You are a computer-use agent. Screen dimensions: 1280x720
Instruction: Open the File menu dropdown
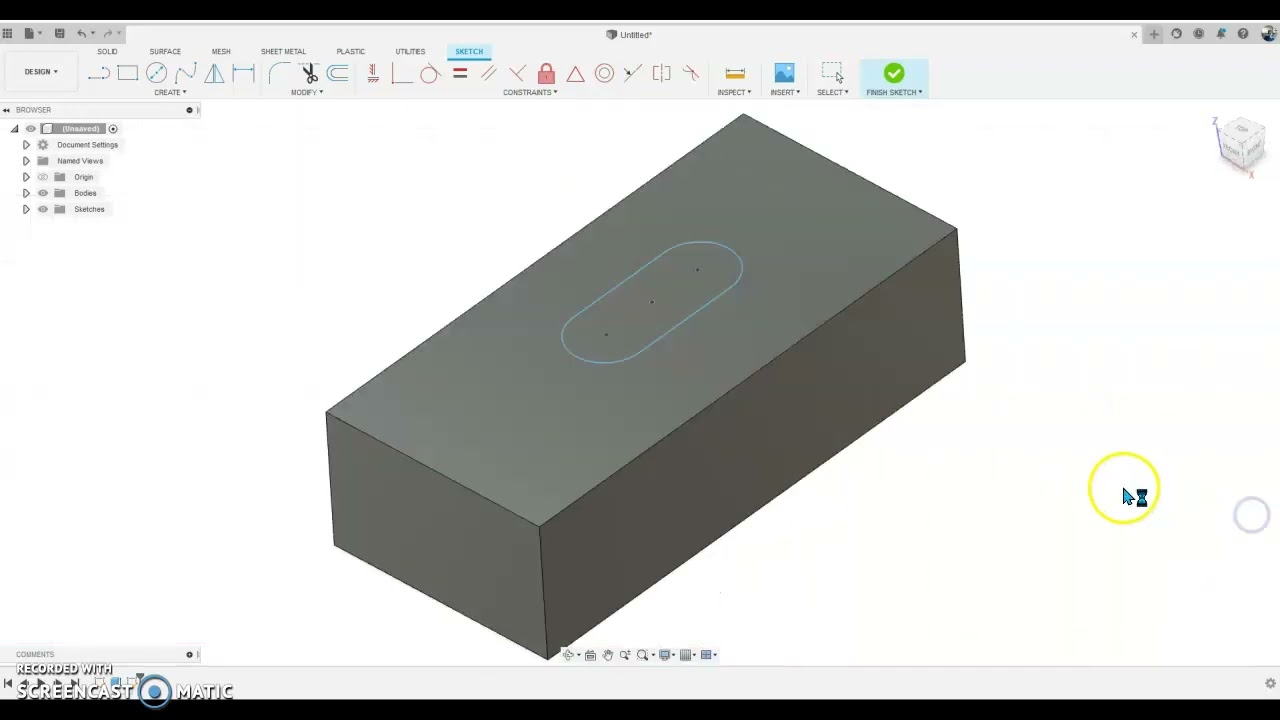tap(32, 34)
